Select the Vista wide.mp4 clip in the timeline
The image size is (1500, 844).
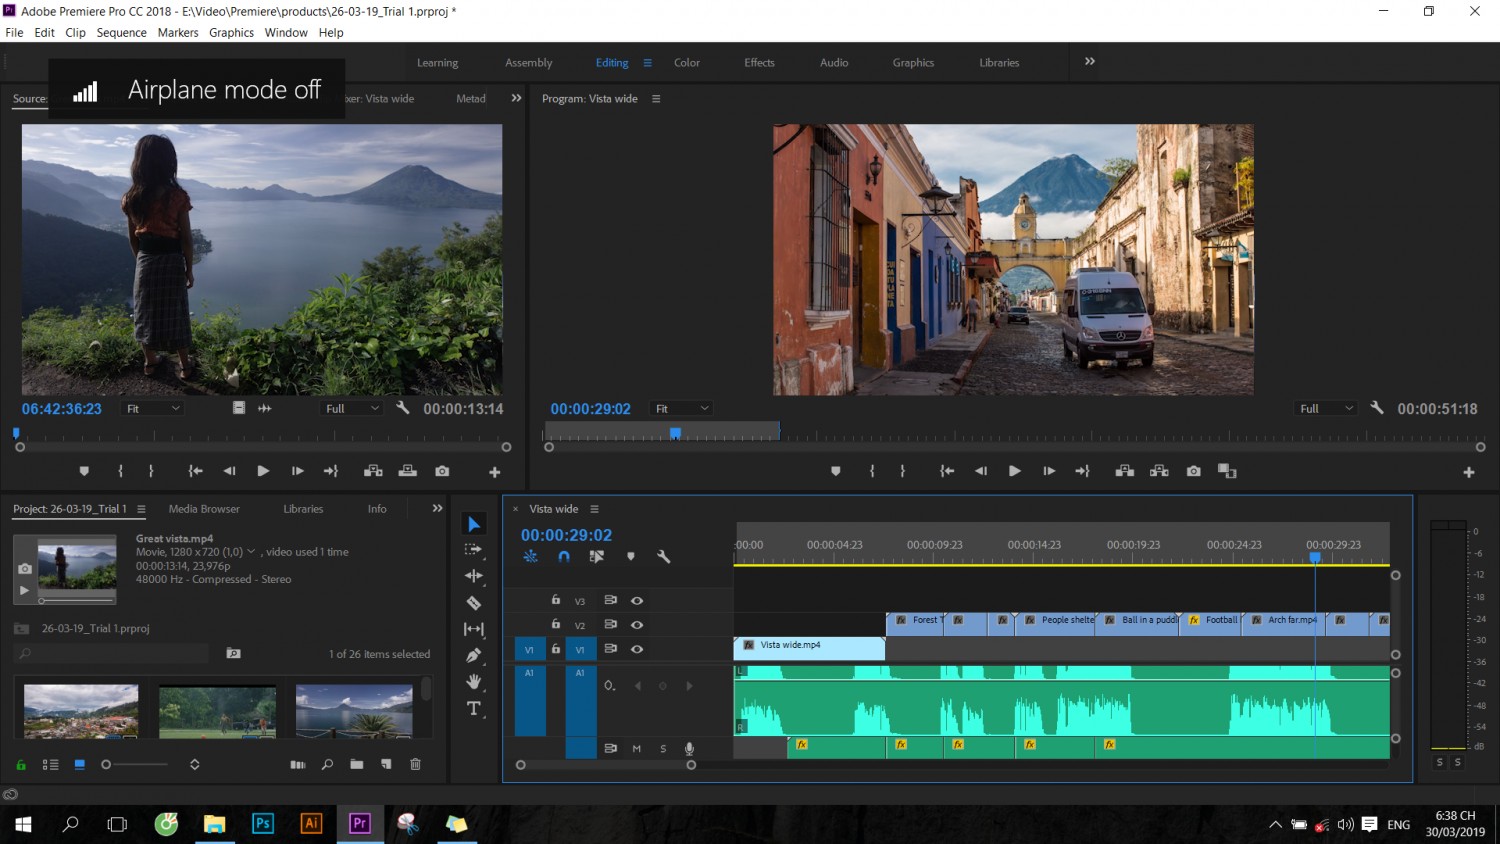click(809, 648)
